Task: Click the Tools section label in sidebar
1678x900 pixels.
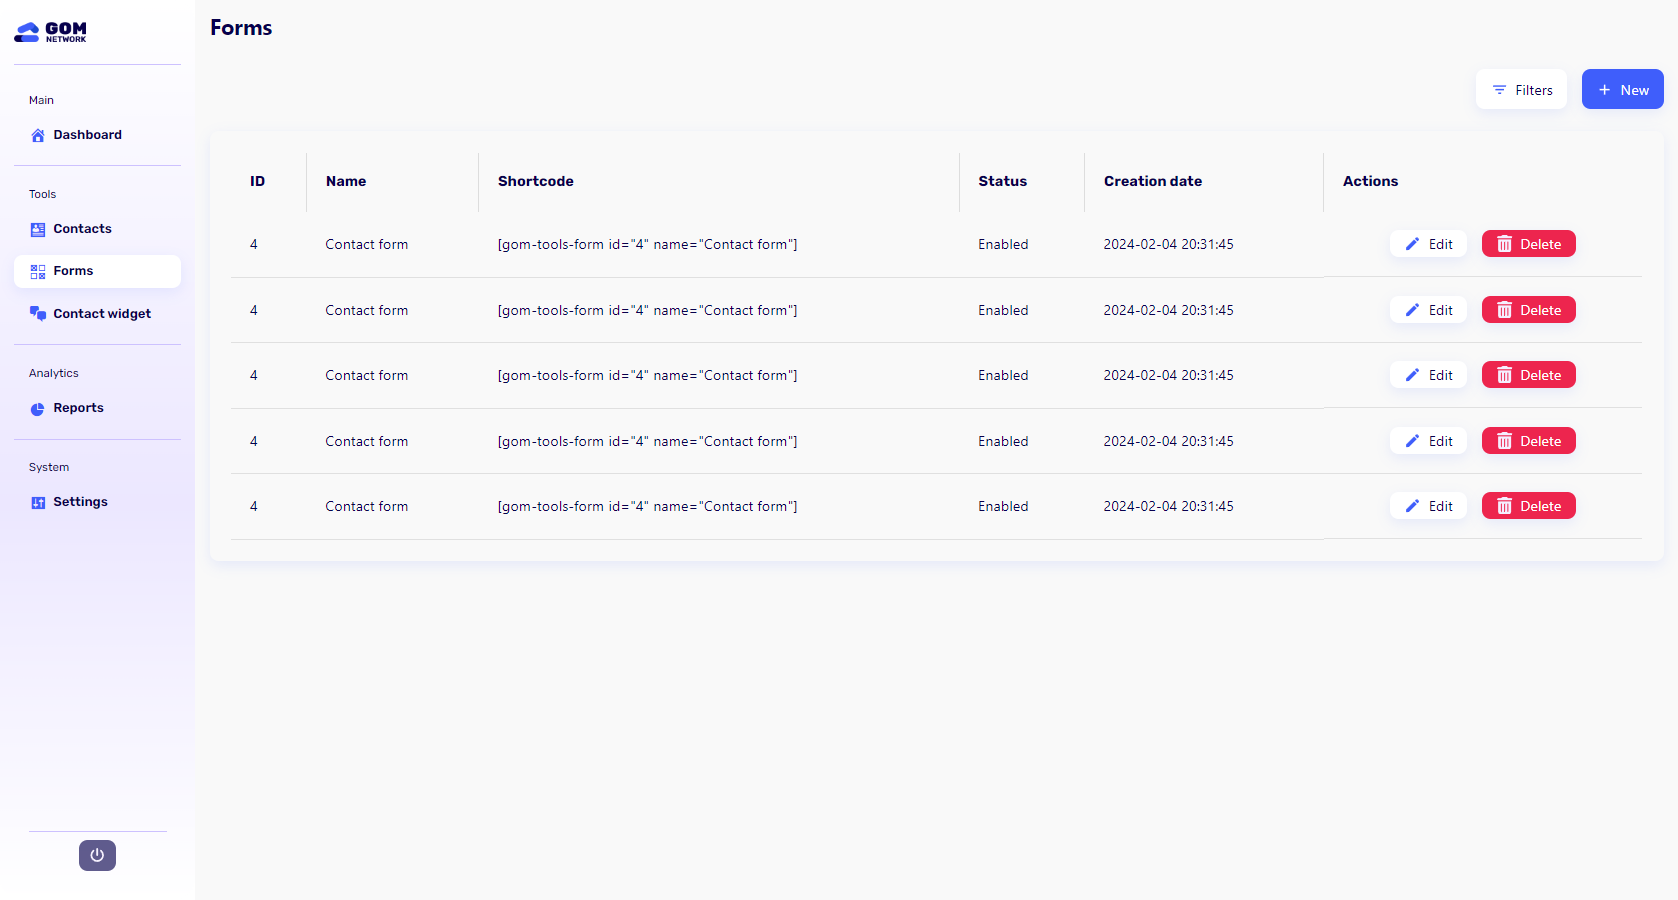Action: pyautogui.click(x=42, y=194)
